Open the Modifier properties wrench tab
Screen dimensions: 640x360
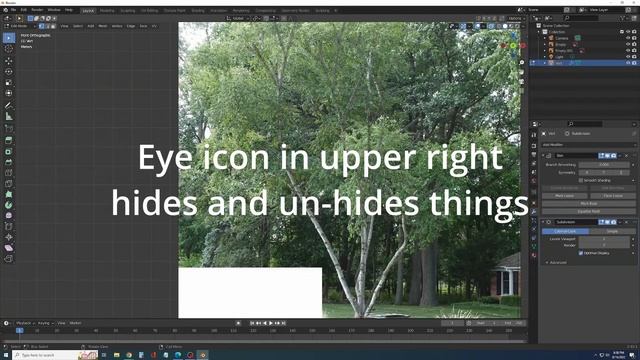pos(534,212)
